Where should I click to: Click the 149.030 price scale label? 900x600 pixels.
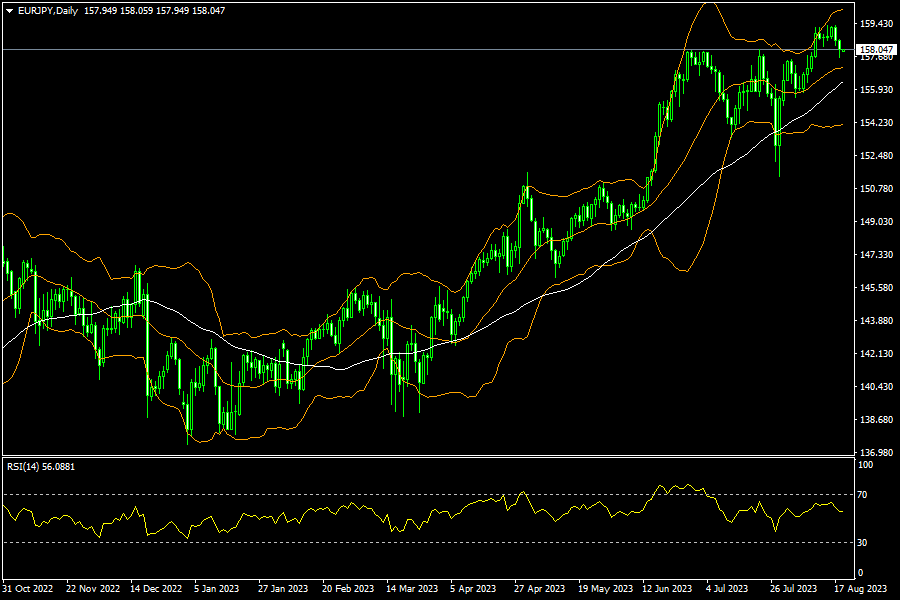[876, 222]
